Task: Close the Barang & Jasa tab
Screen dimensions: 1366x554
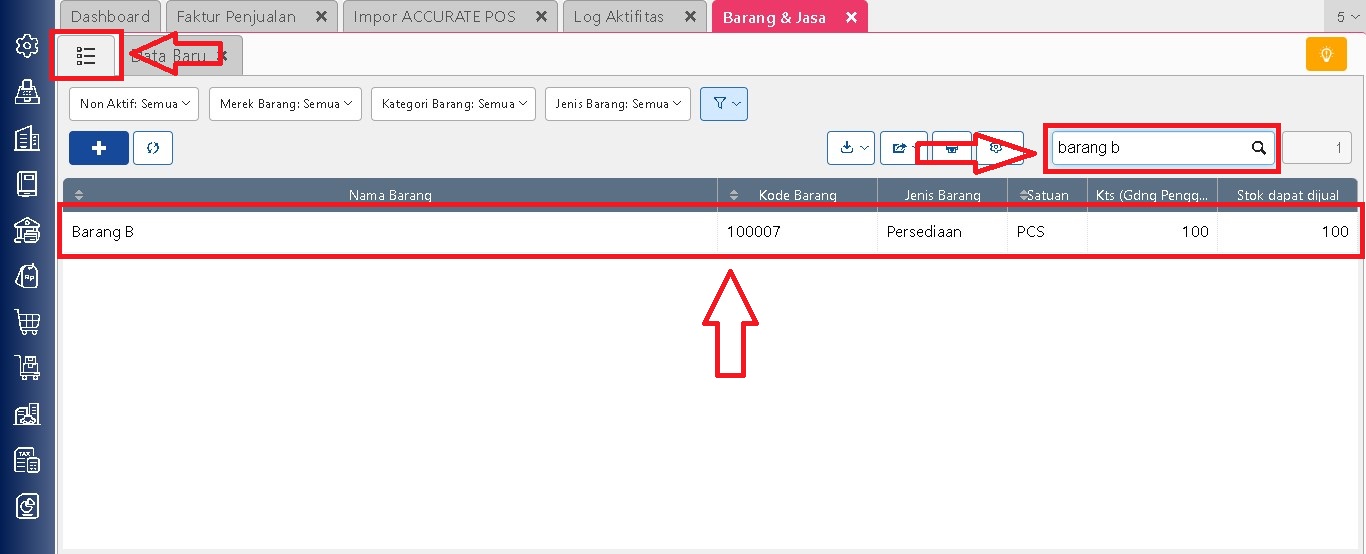Action: 851,17
